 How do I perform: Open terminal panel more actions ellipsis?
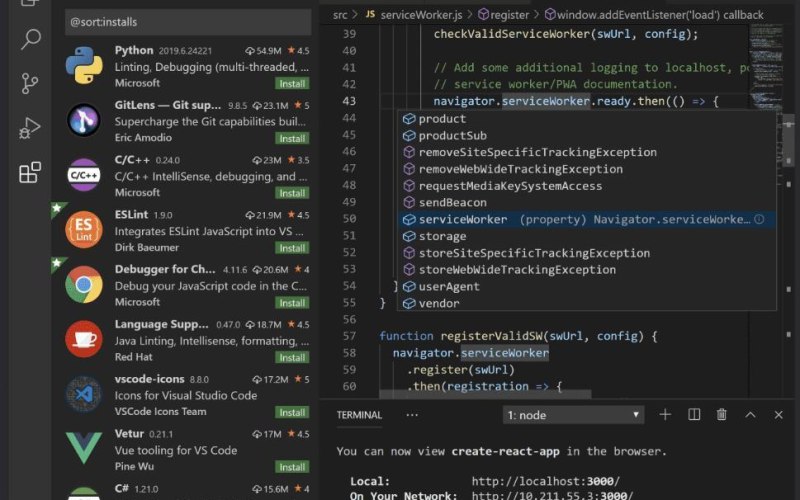pyautogui.click(x=412, y=415)
